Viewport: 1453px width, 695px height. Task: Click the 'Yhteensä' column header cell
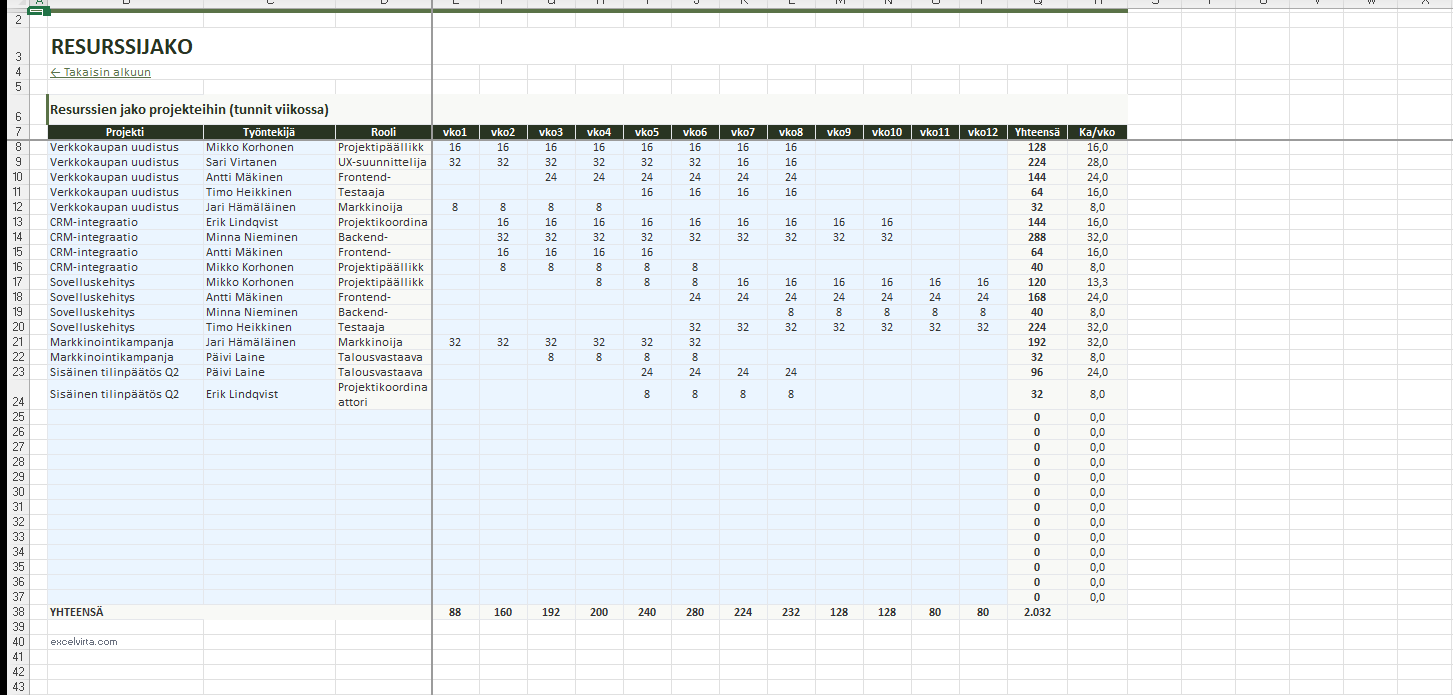pos(1037,132)
